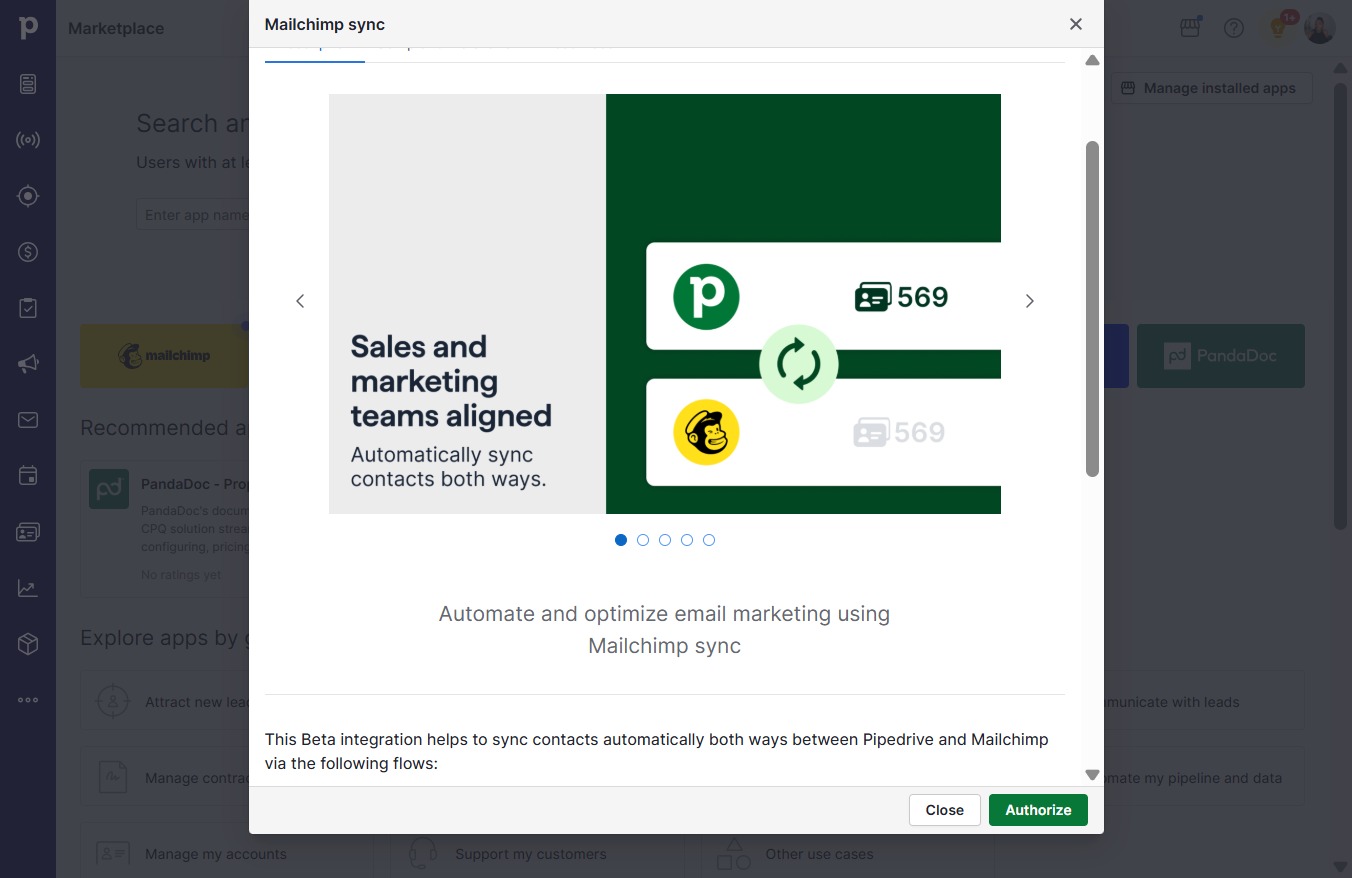The image size is (1352, 878).
Task: Open the Contacts card sidebar icon
Action: pos(28,532)
